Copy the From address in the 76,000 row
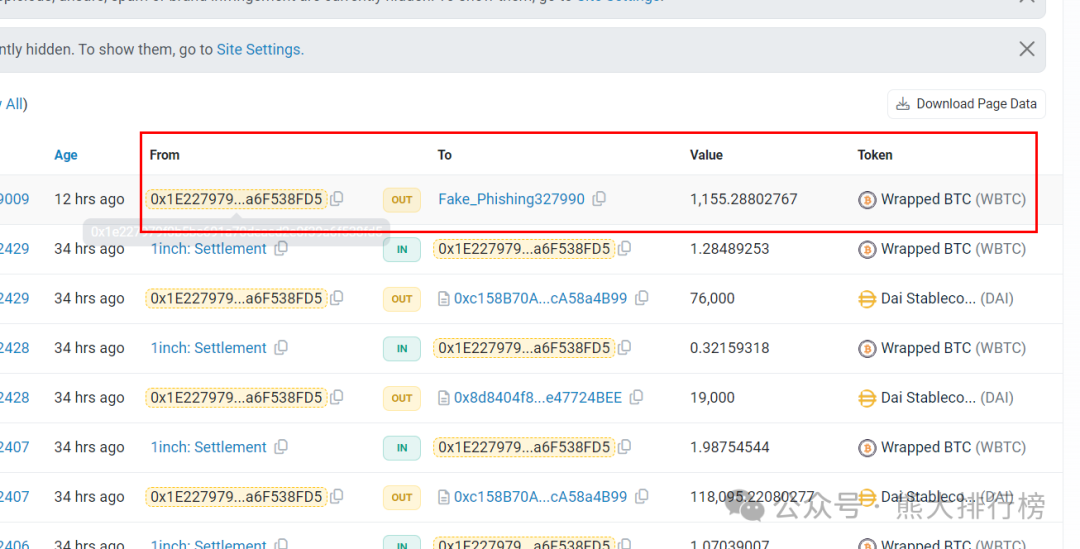 (x=337, y=298)
